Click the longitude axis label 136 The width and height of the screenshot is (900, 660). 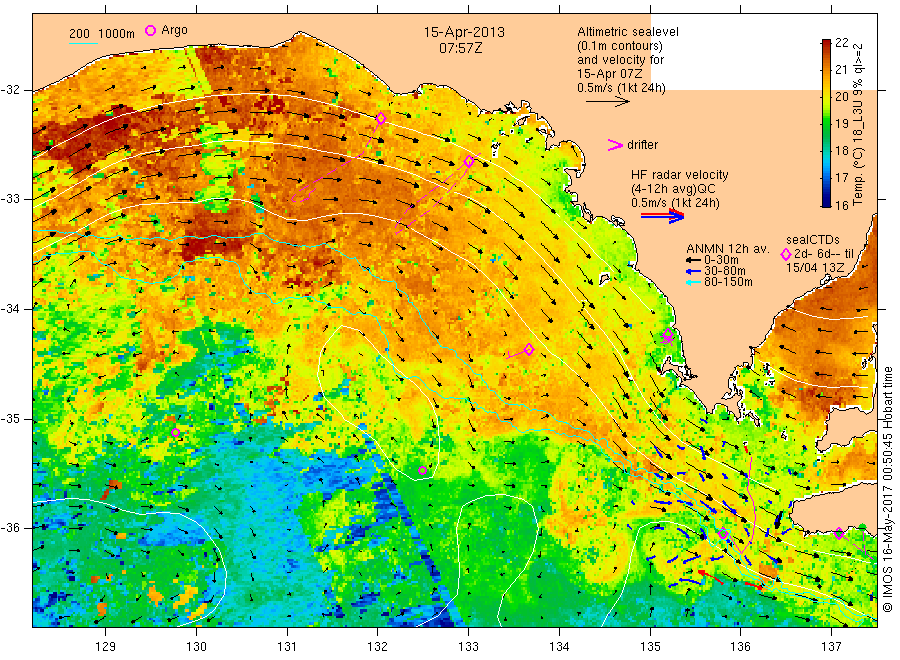740,647
